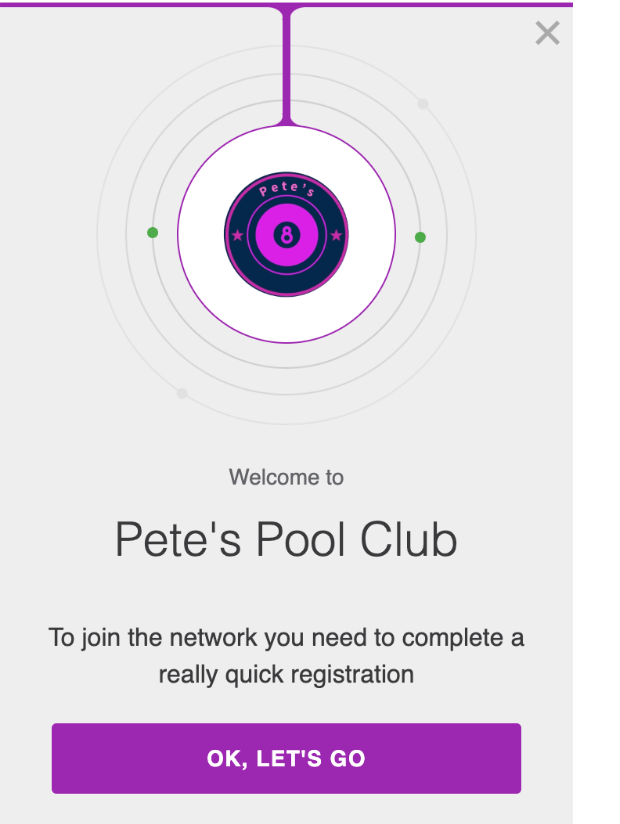Click the faded gray dot on the upper-right orbit
This screenshot has height=824, width=620.
coord(423,104)
